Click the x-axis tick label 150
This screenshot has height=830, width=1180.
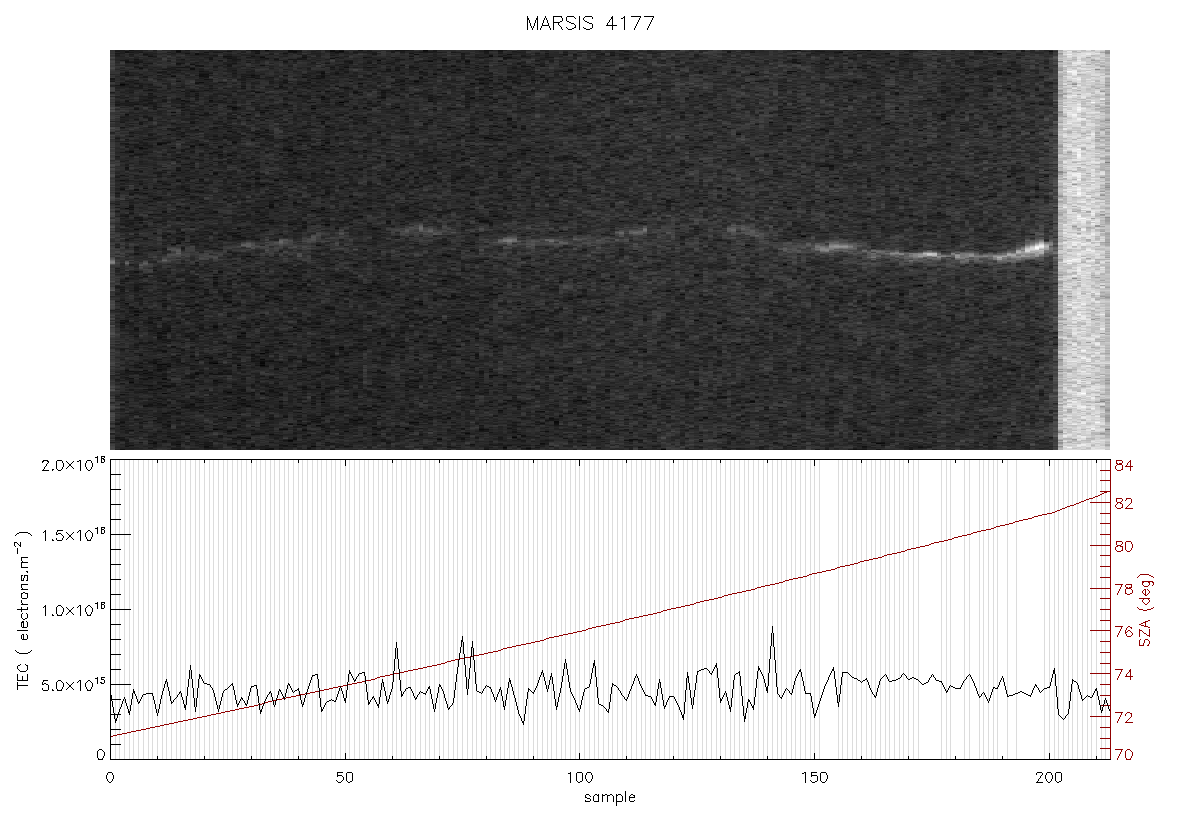point(814,777)
